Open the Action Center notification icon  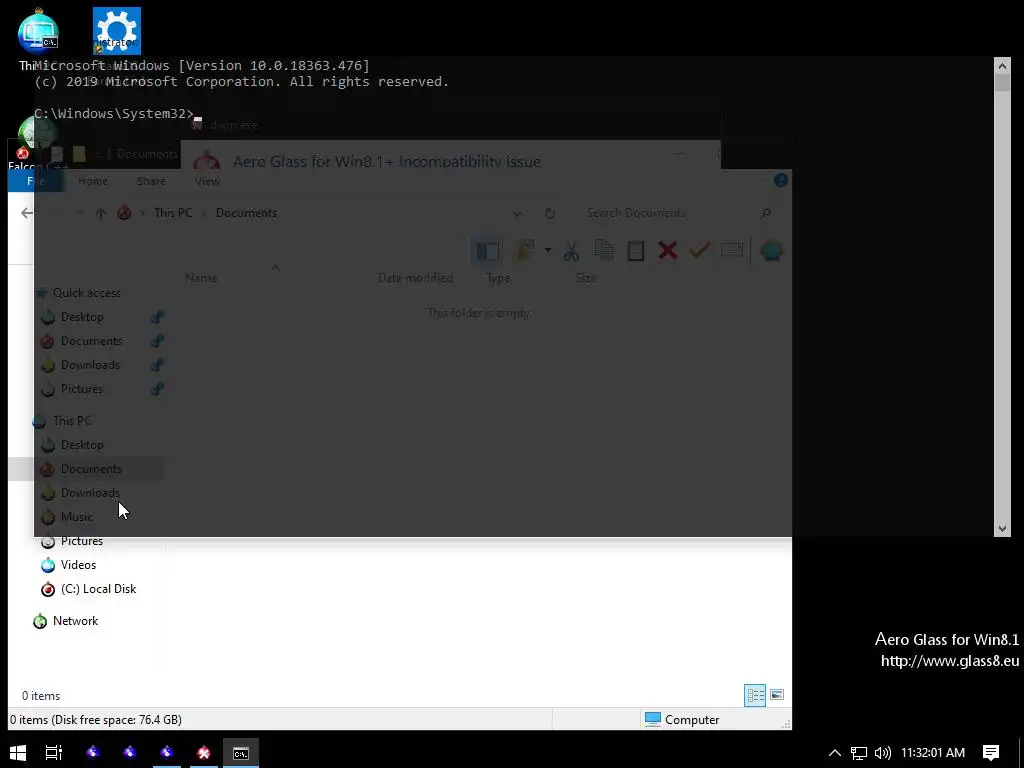coord(991,753)
